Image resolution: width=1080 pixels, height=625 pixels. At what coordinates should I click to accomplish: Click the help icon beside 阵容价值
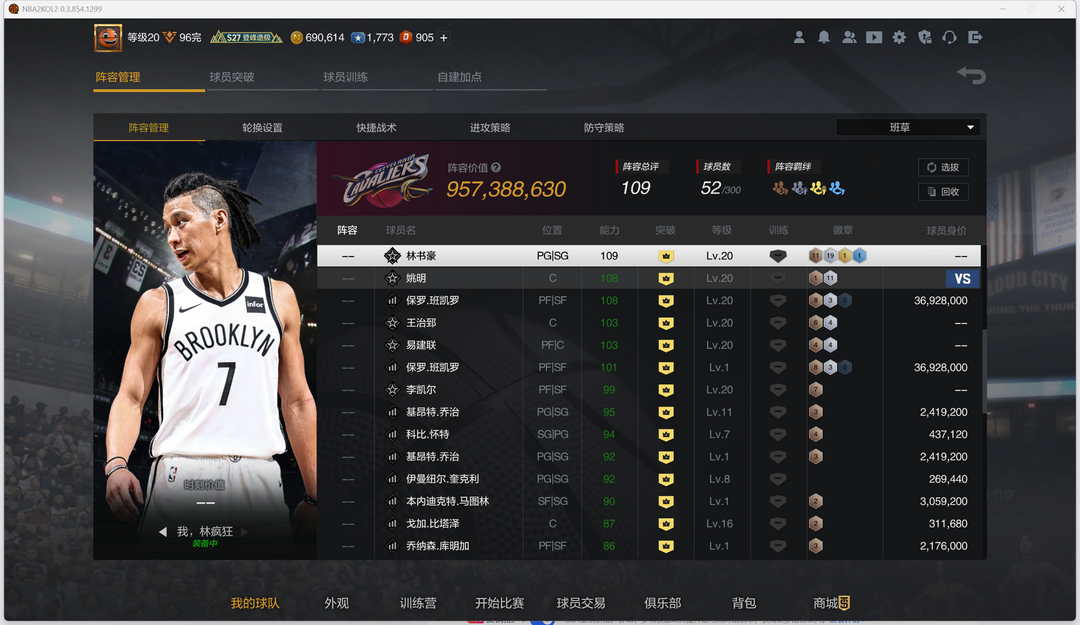496,168
